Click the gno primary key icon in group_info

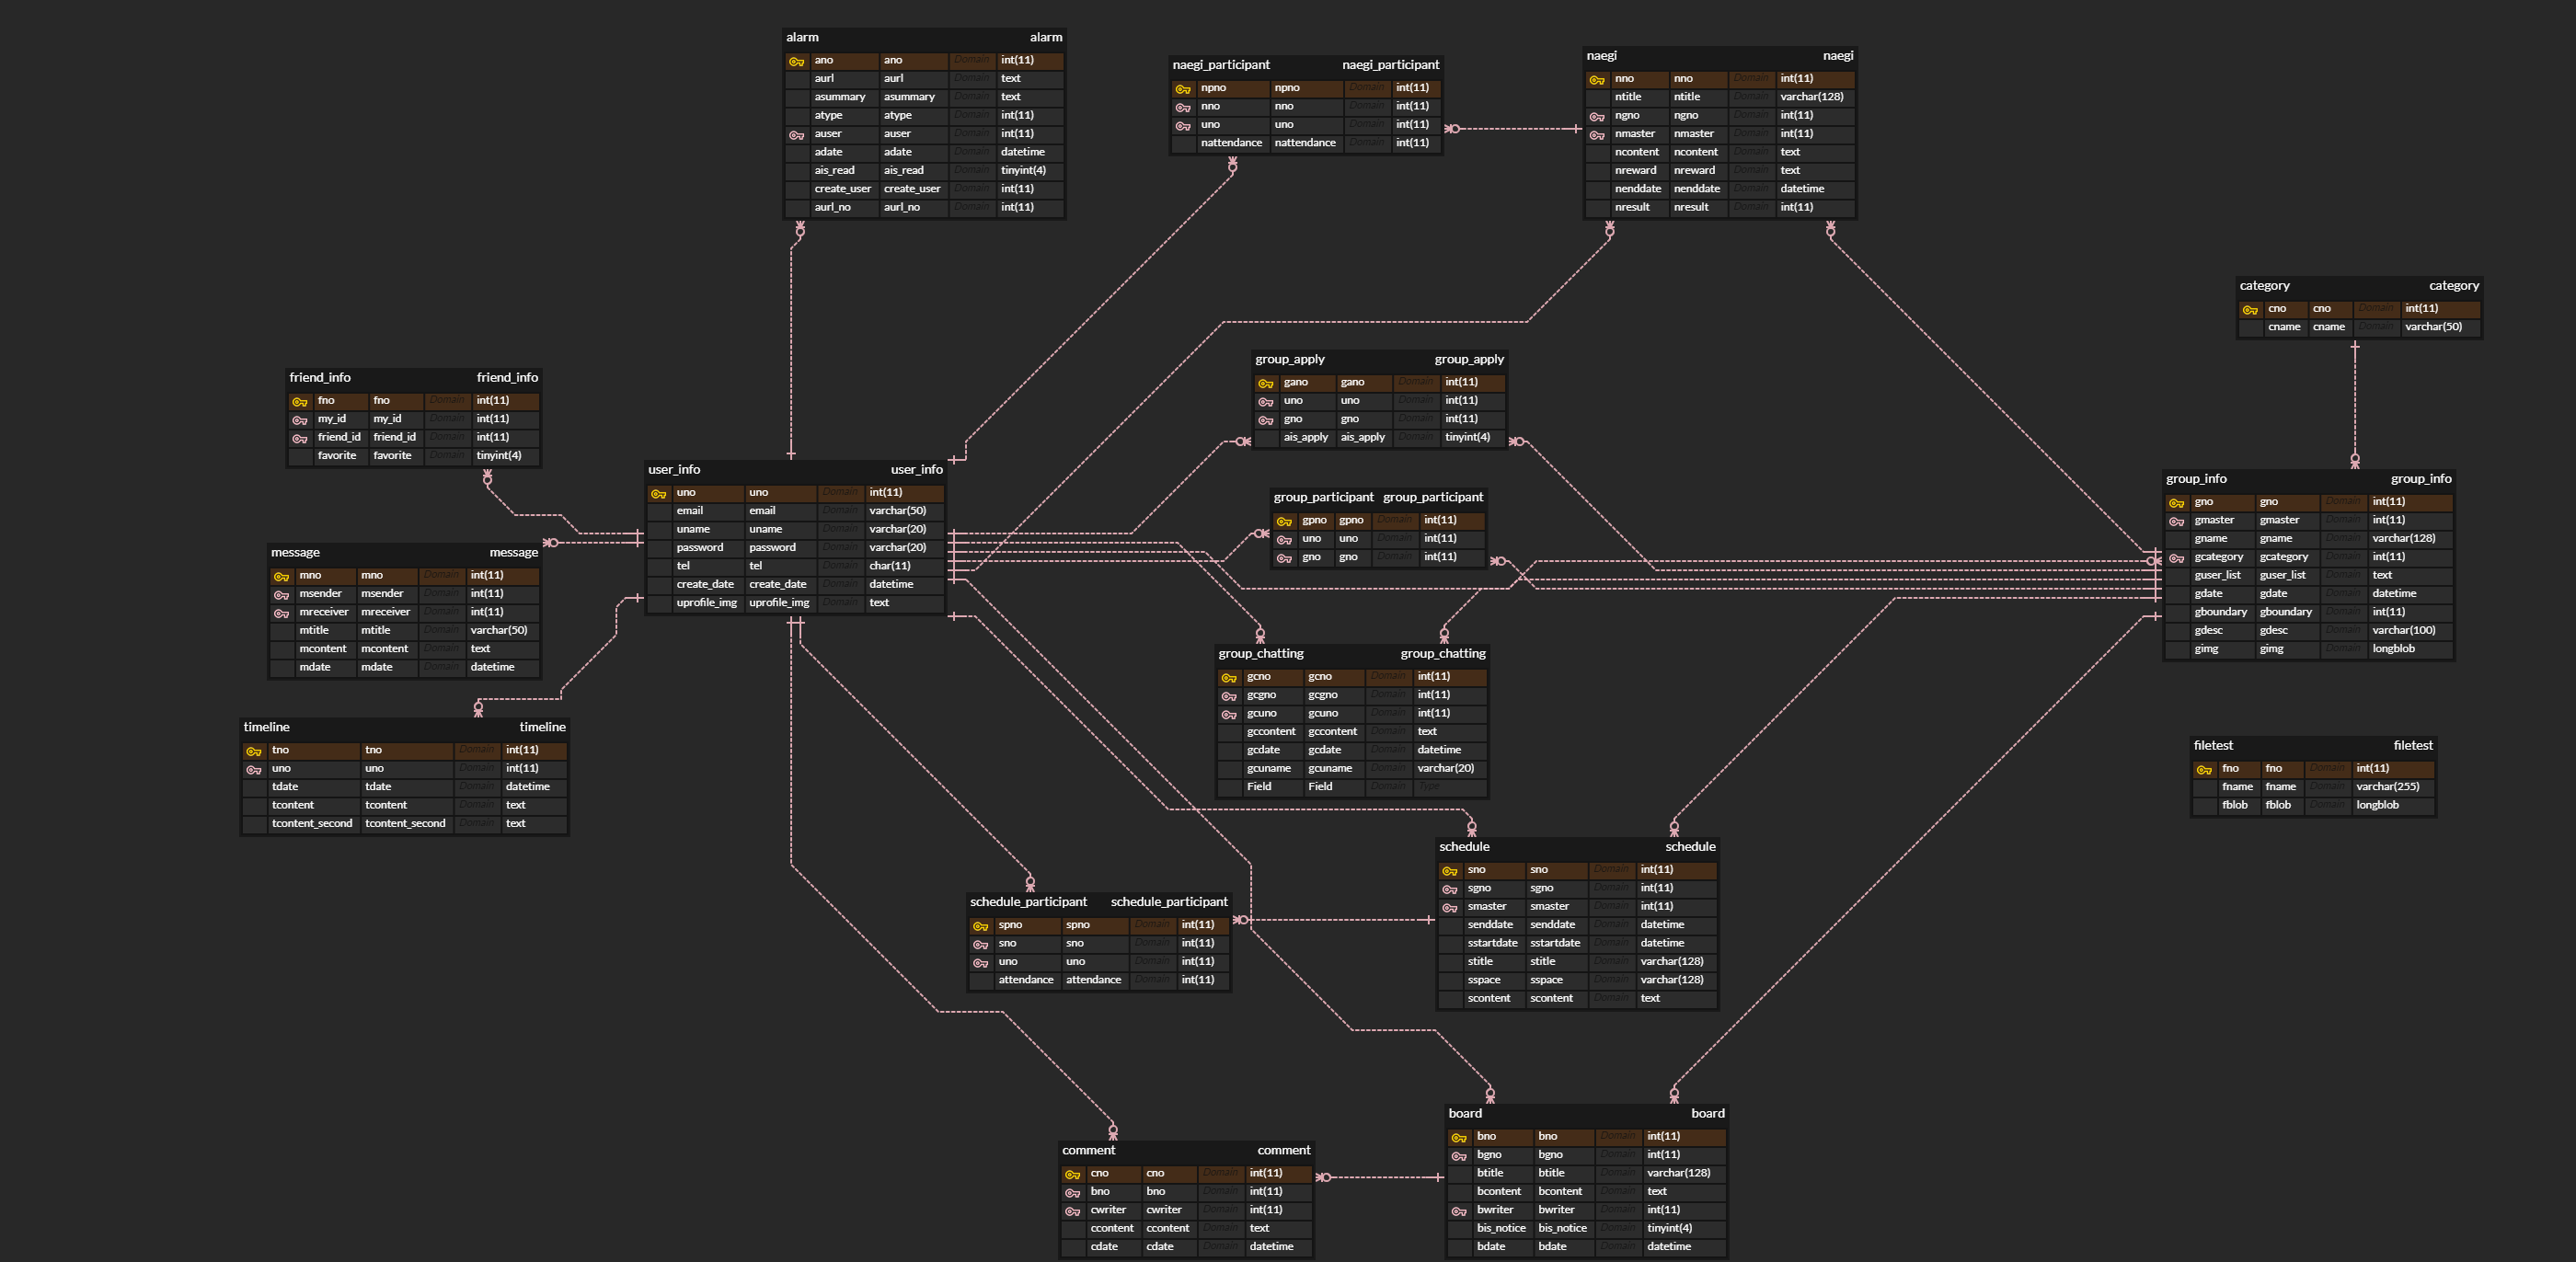pos(2177,503)
